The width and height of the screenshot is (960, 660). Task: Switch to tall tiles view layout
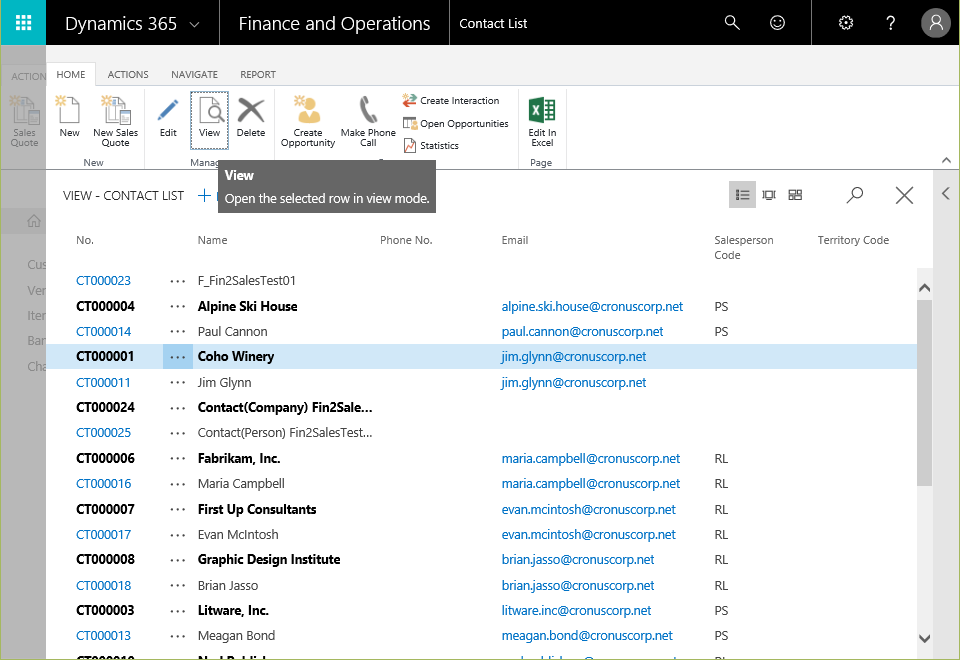769,195
